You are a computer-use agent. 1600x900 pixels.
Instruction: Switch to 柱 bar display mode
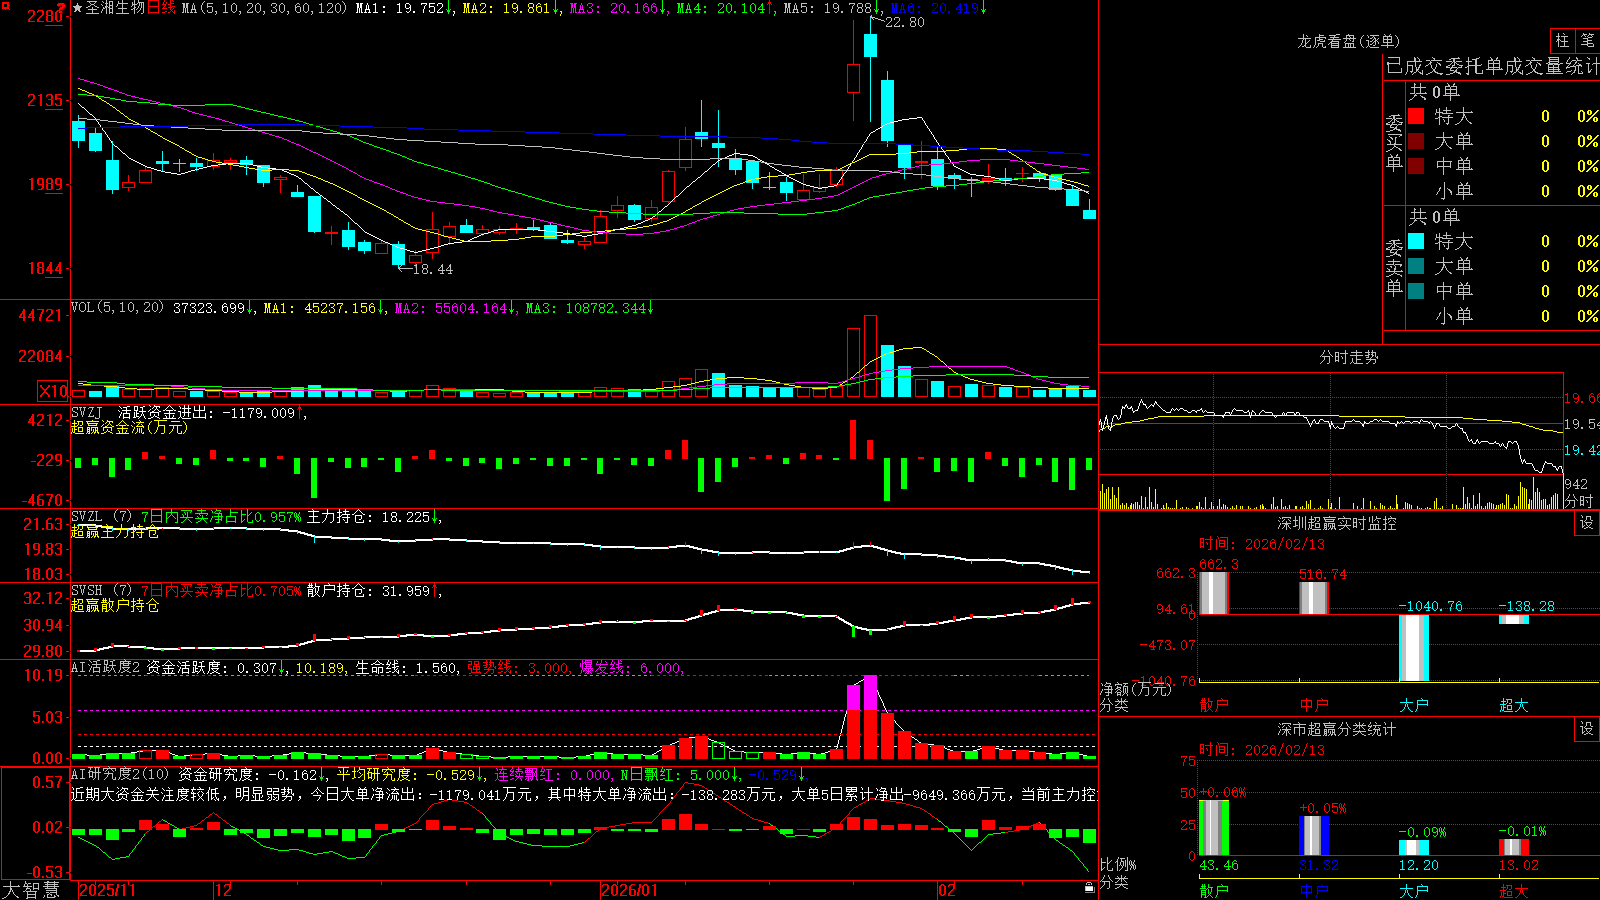(x=1562, y=41)
